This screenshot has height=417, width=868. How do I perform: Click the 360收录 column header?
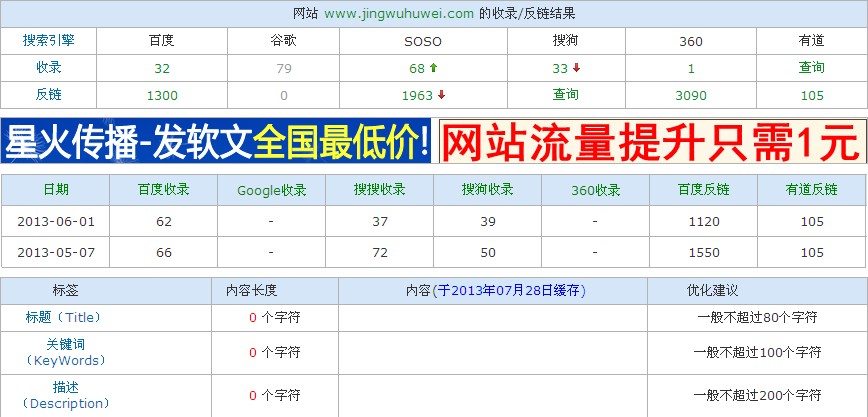coord(596,191)
